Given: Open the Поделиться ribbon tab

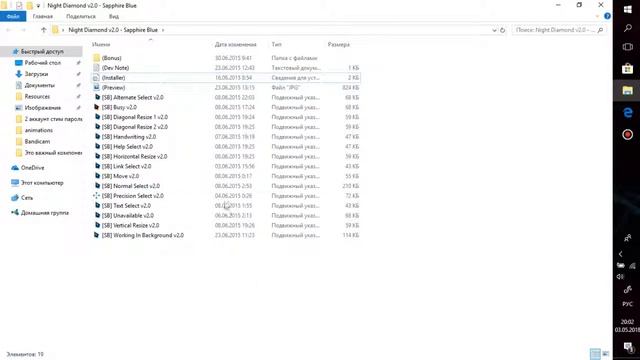Looking at the screenshot, I should pyautogui.click(x=81, y=16).
